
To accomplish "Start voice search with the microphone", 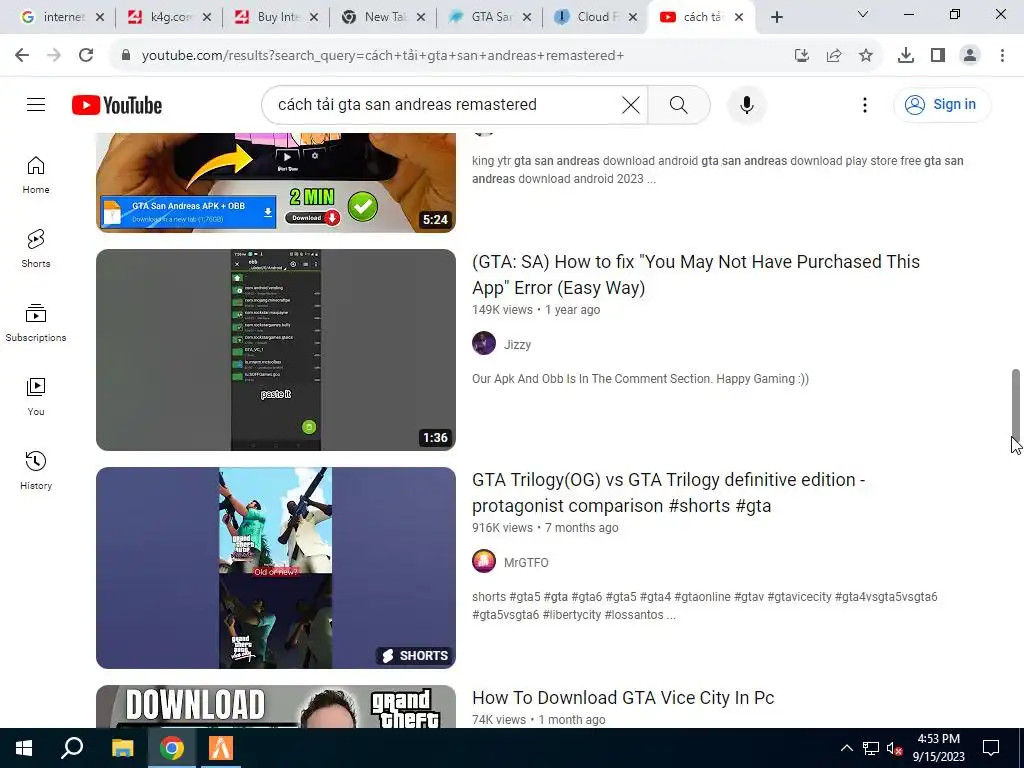I will 746,104.
